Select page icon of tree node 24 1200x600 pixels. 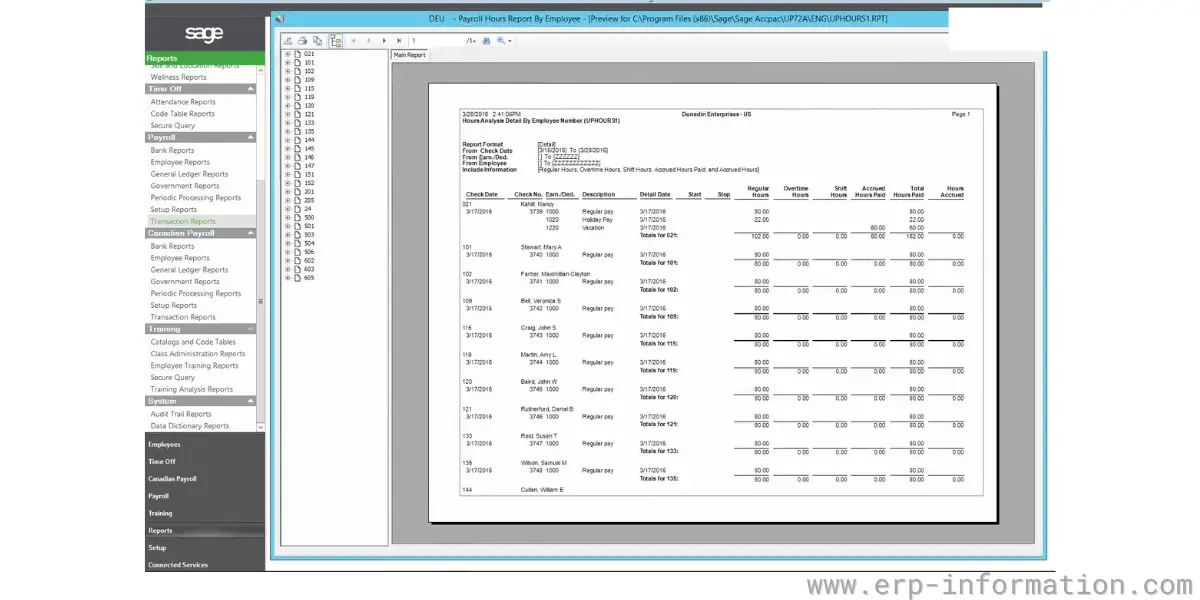click(297, 209)
